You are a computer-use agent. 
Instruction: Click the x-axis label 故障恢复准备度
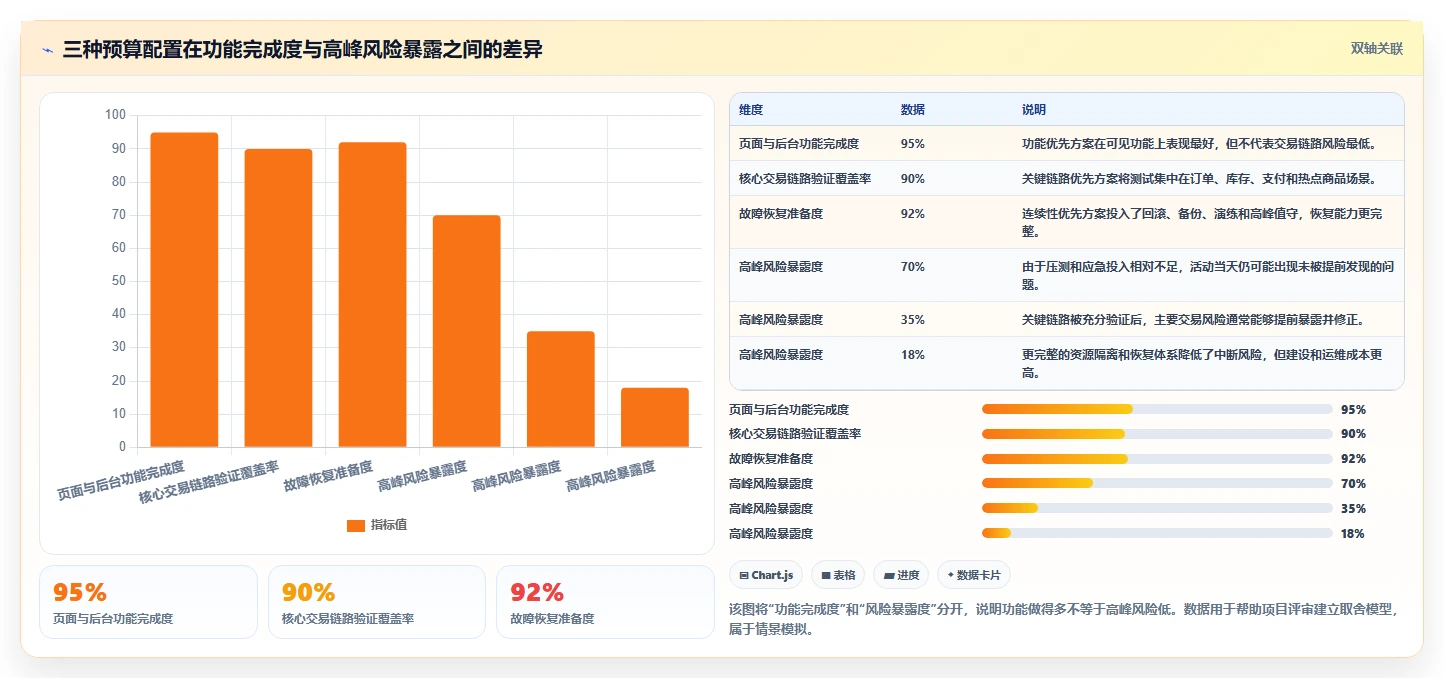328,475
